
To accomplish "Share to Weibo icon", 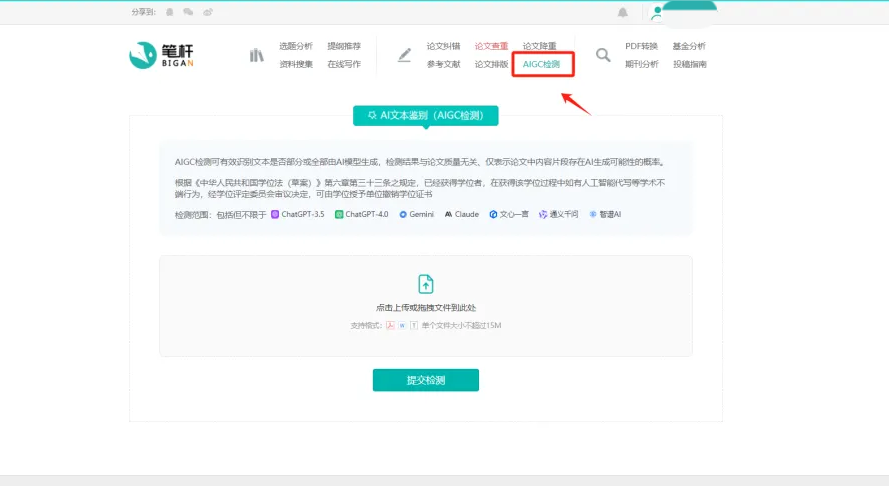I will (x=207, y=12).
